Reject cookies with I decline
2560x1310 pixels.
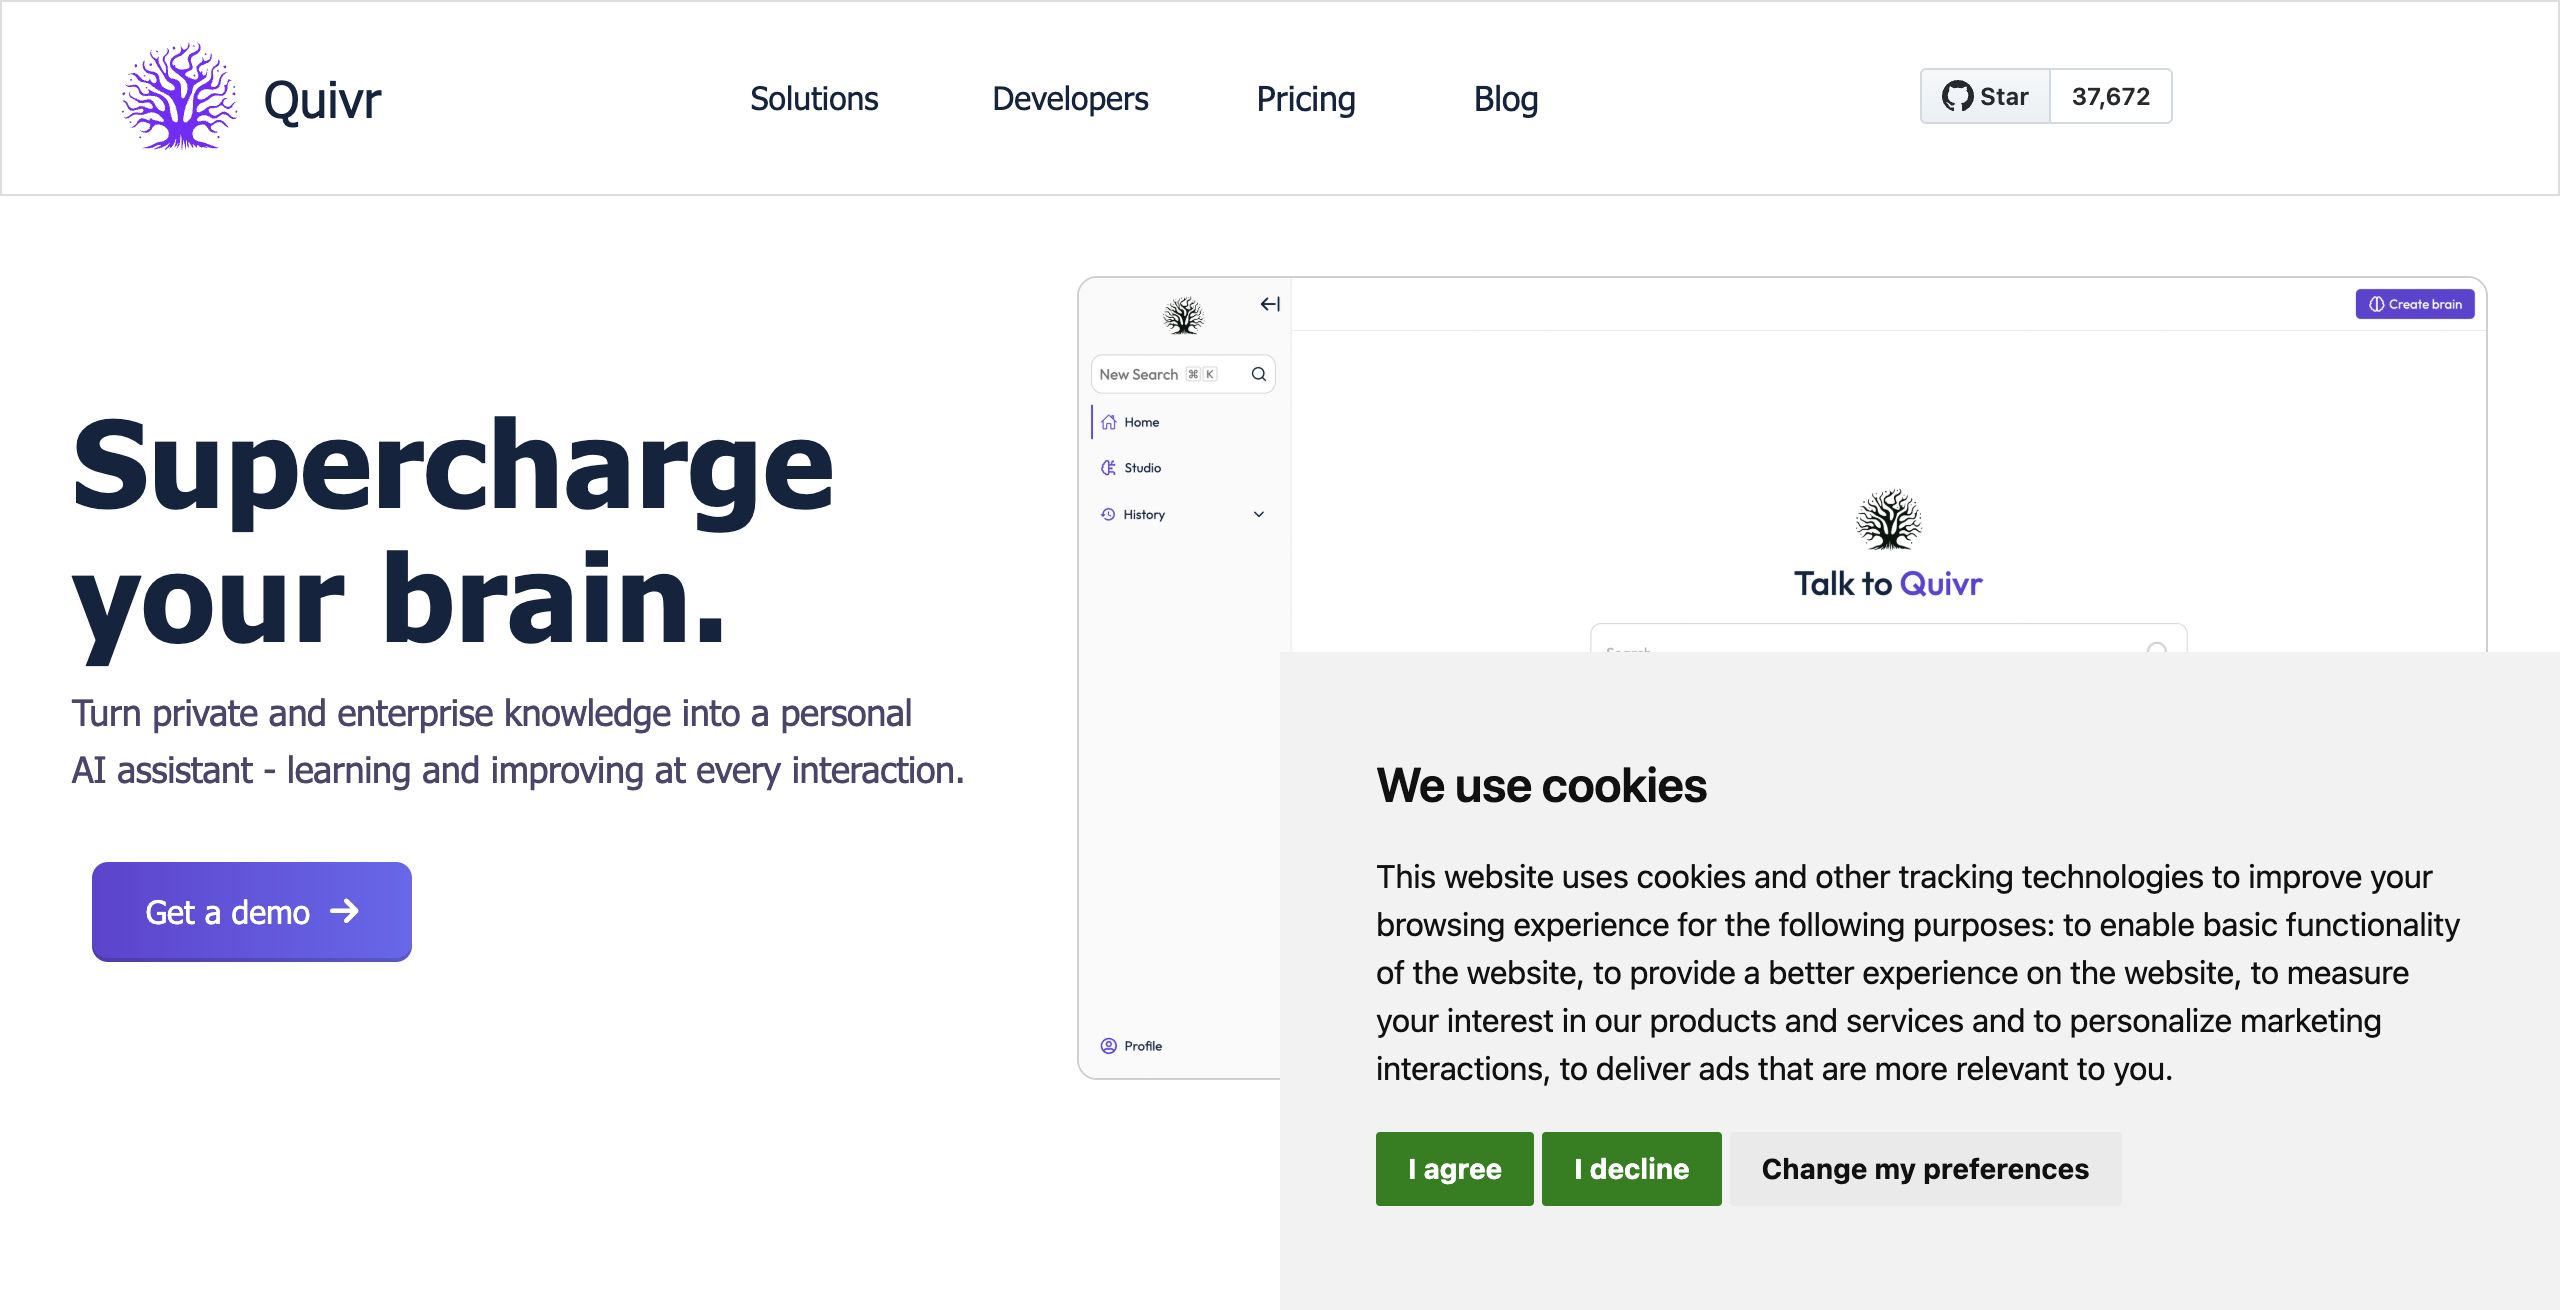[x=1631, y=1169]
